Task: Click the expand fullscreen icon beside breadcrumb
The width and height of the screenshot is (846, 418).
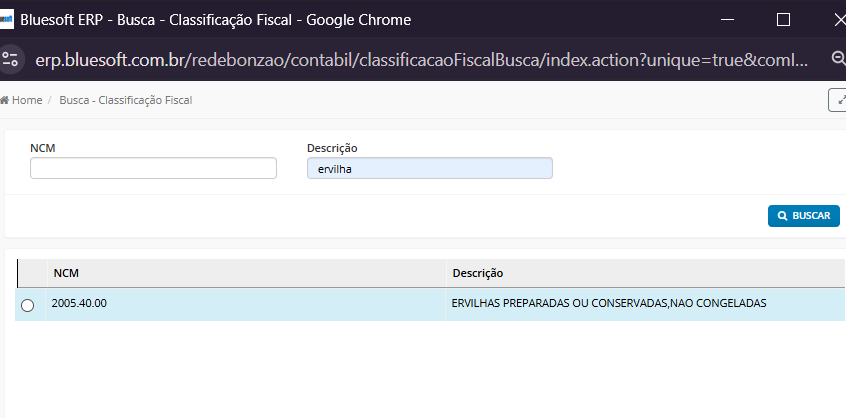Action: click(838, 100)
